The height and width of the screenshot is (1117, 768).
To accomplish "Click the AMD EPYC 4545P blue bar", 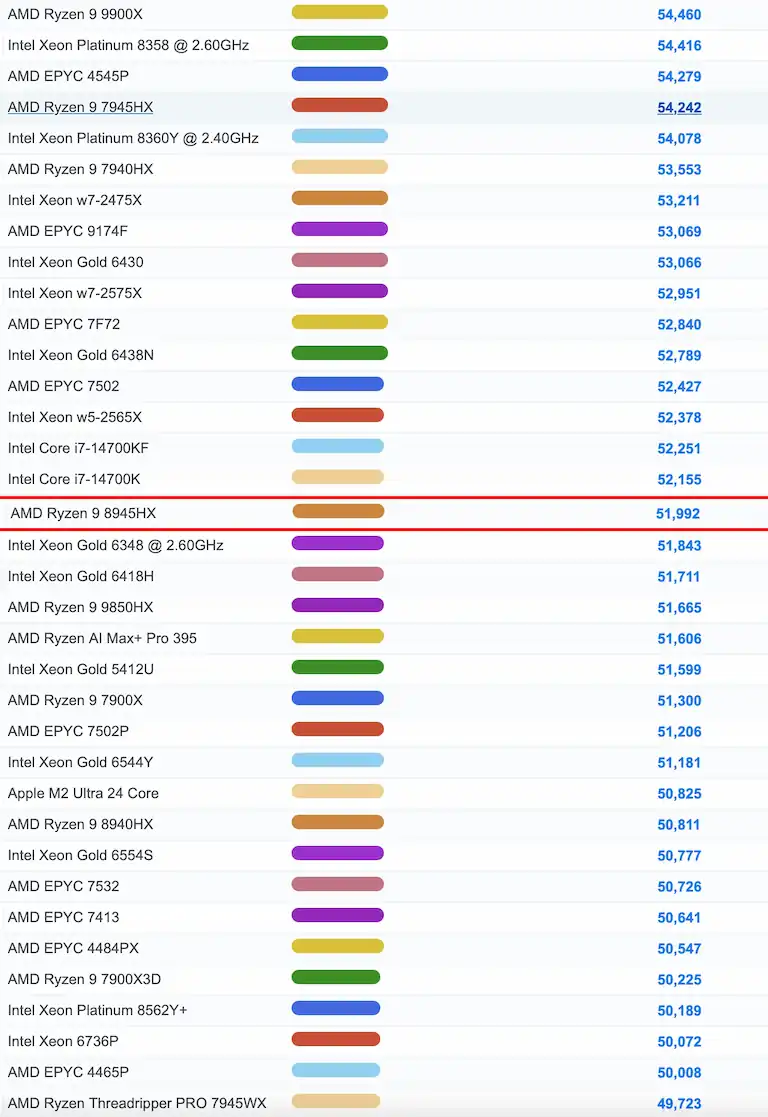I will click(x=340, y=74).
